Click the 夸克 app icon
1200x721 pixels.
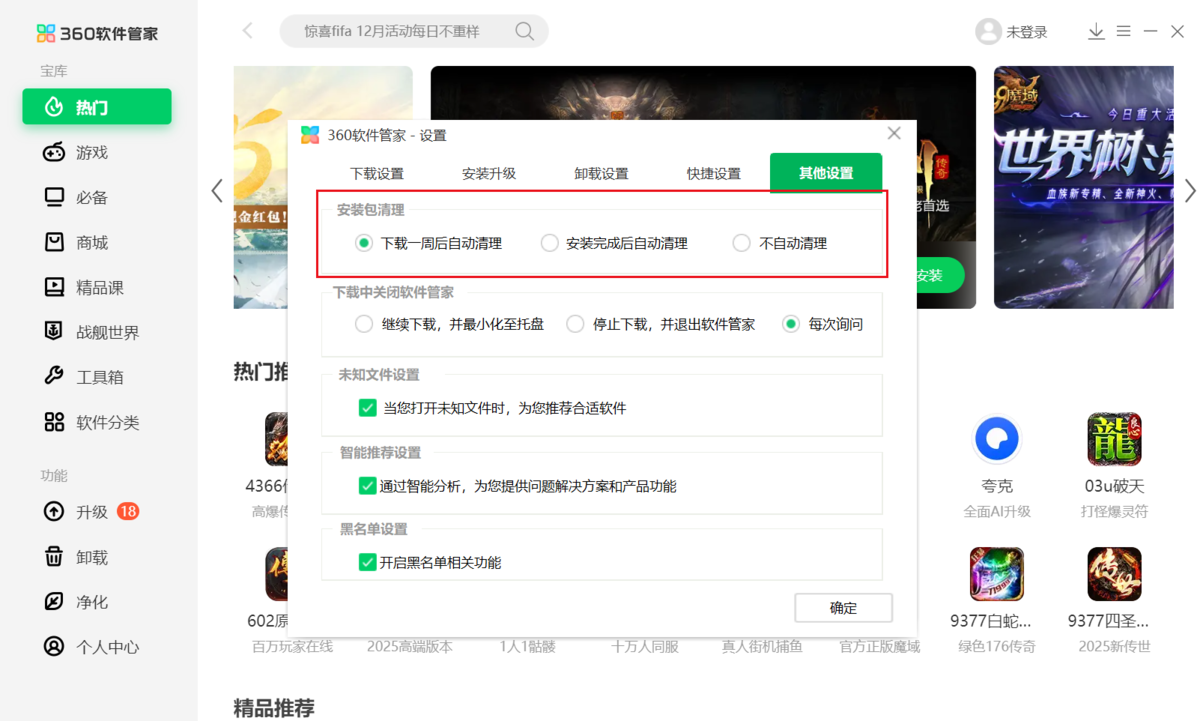pyautogui.click(x=997, y=438)
